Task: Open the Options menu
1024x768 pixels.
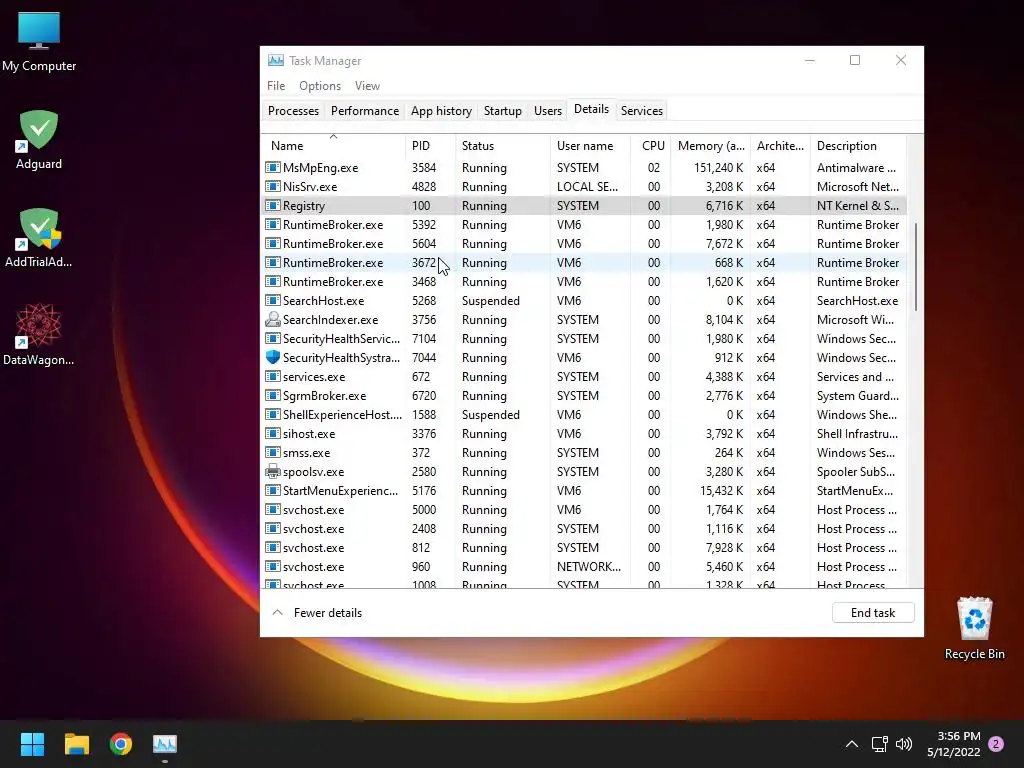Action: click(x=320, y=86)
